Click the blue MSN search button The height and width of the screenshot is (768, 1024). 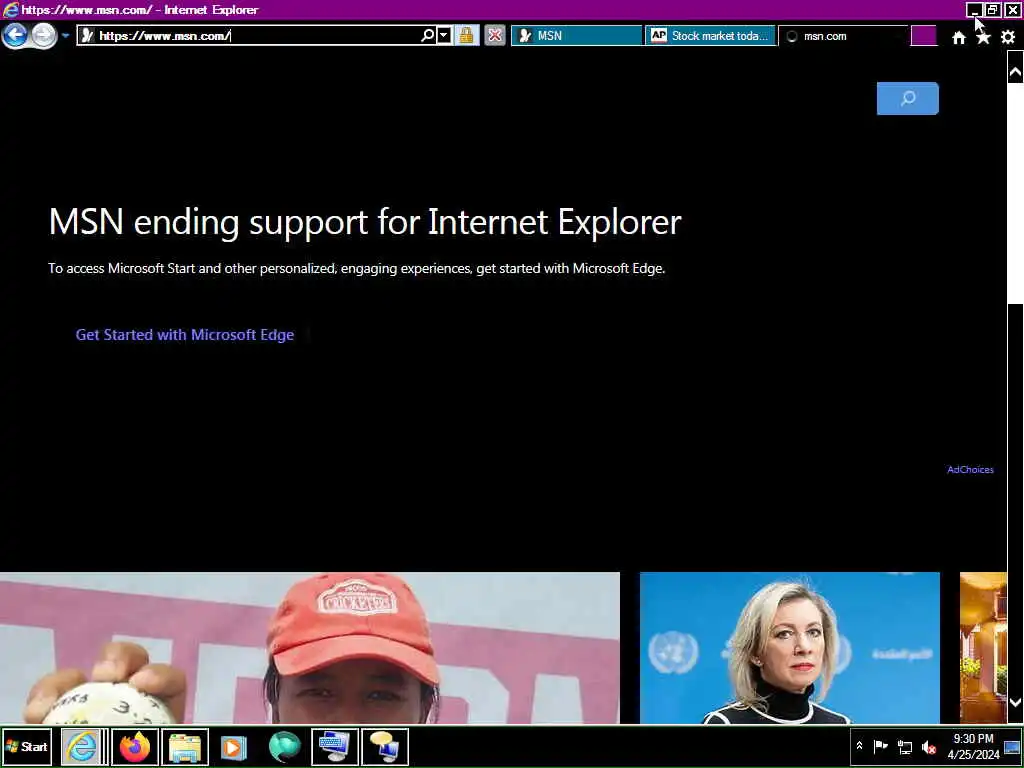[x=908, y=99]
